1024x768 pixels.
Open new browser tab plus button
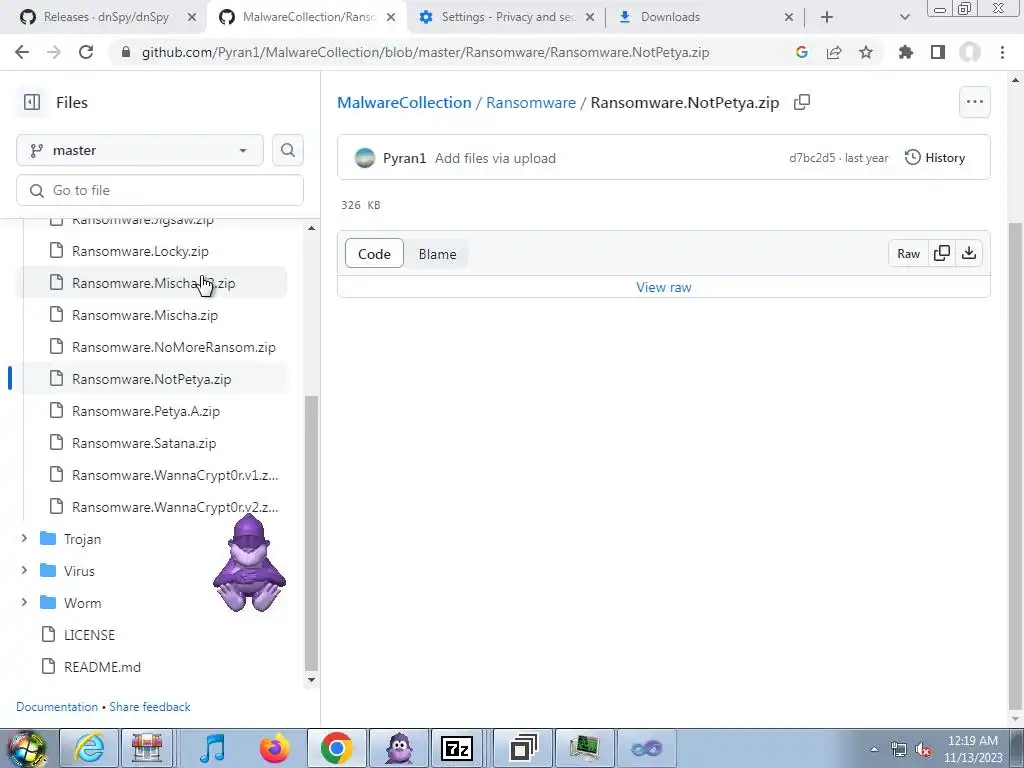tap(827, 17)
